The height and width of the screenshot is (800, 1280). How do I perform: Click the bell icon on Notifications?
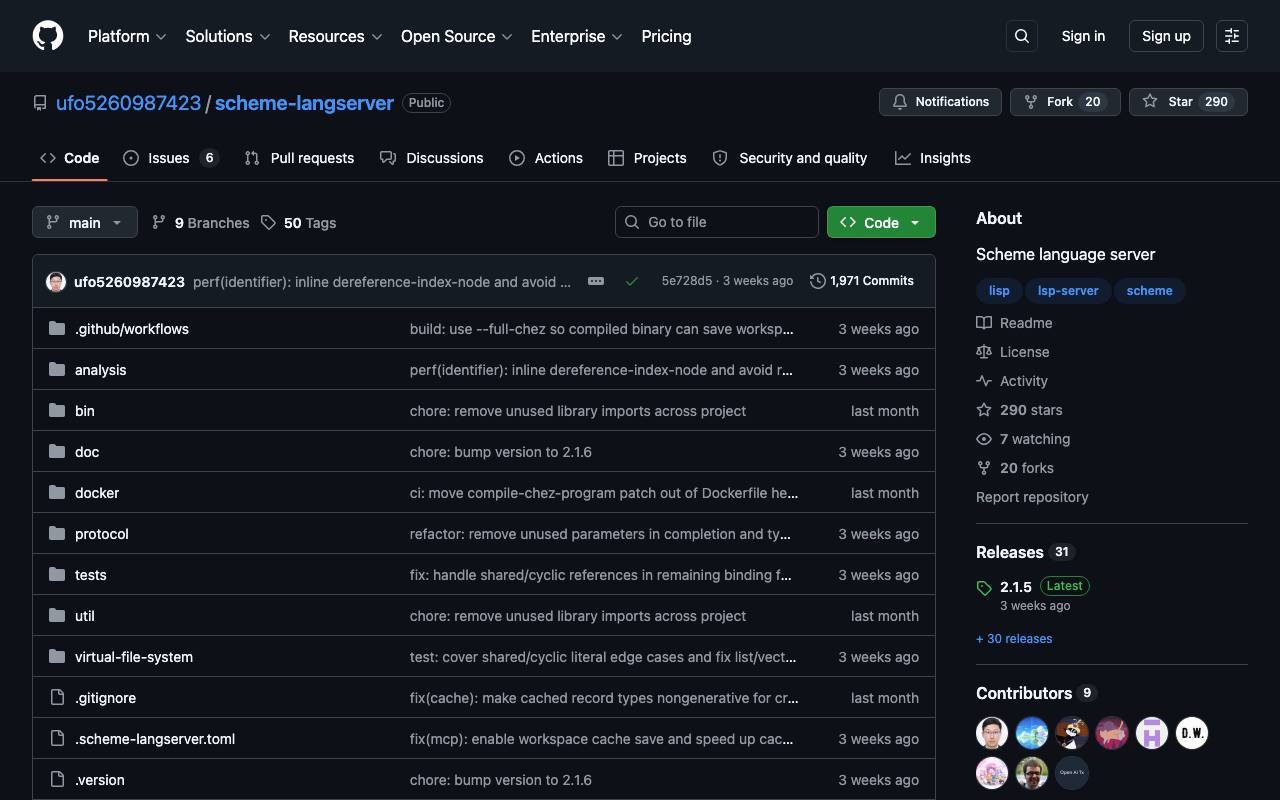coord(900,102)
